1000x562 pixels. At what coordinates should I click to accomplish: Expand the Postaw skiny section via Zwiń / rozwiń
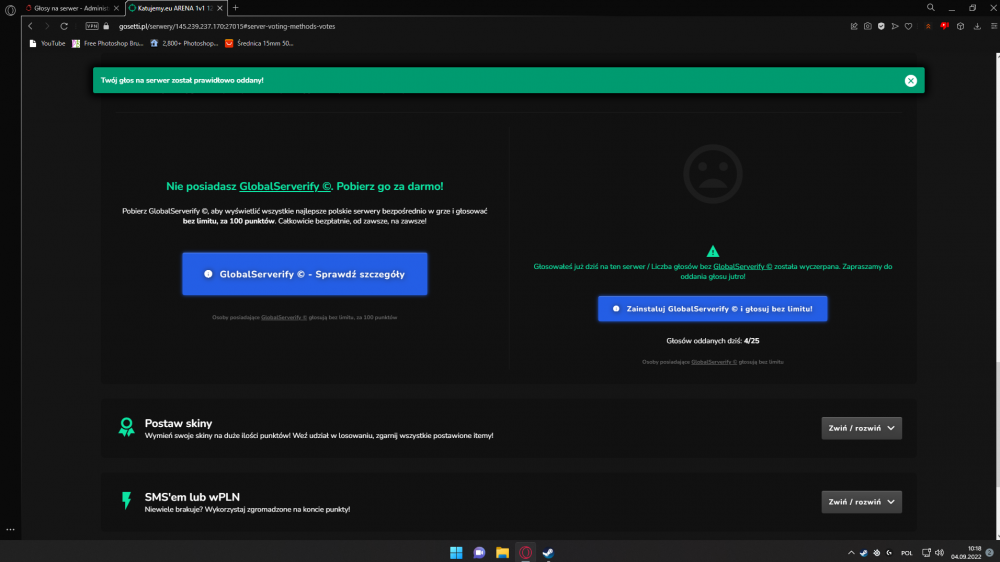pos(862,428)
